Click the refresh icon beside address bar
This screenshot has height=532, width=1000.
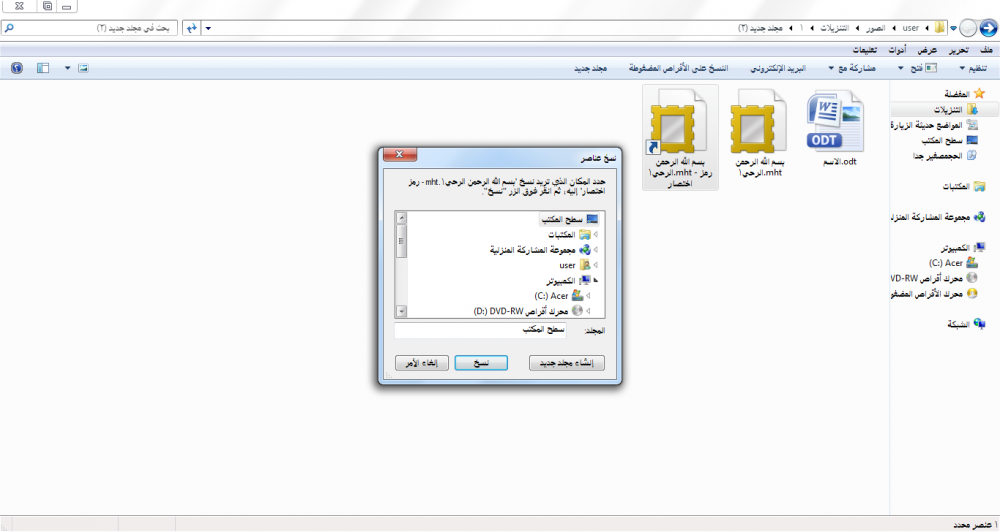tap(191, 28)
